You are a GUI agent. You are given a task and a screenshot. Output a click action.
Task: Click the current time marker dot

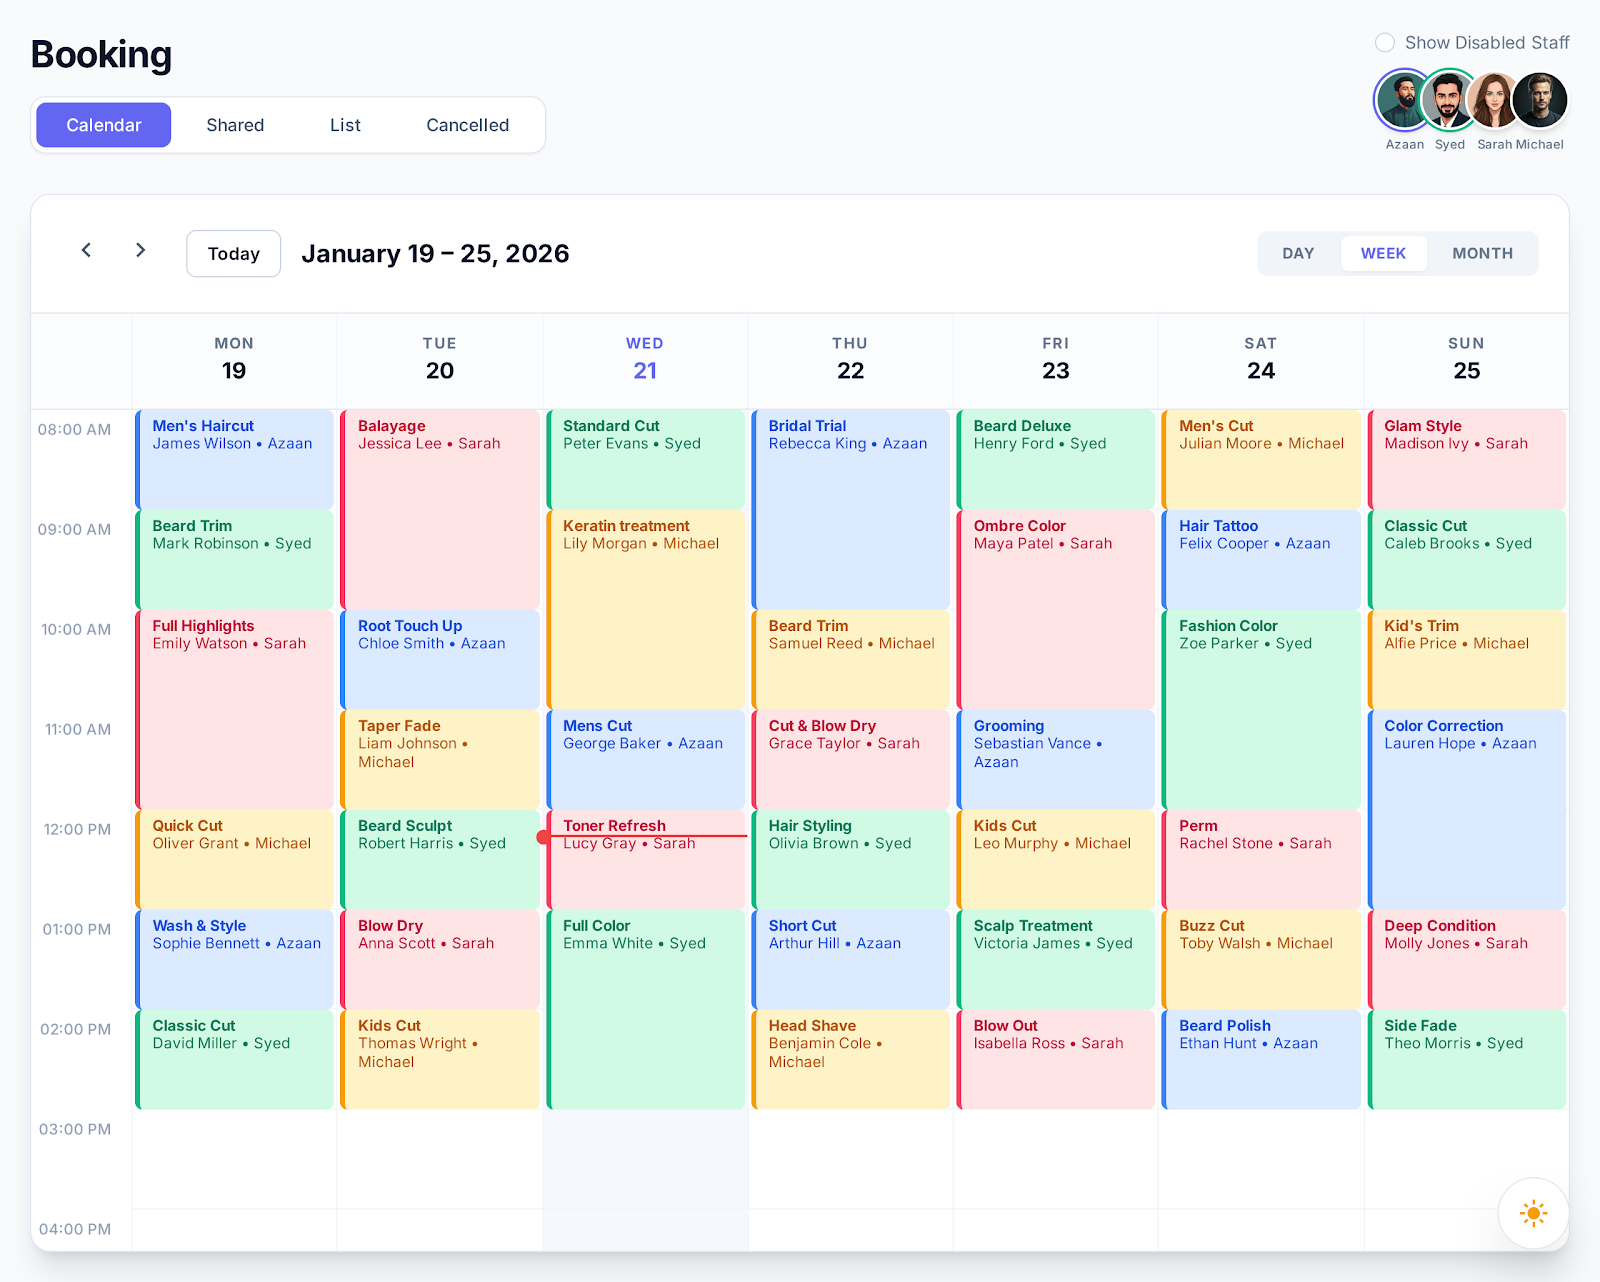click(x=543, y=837)
